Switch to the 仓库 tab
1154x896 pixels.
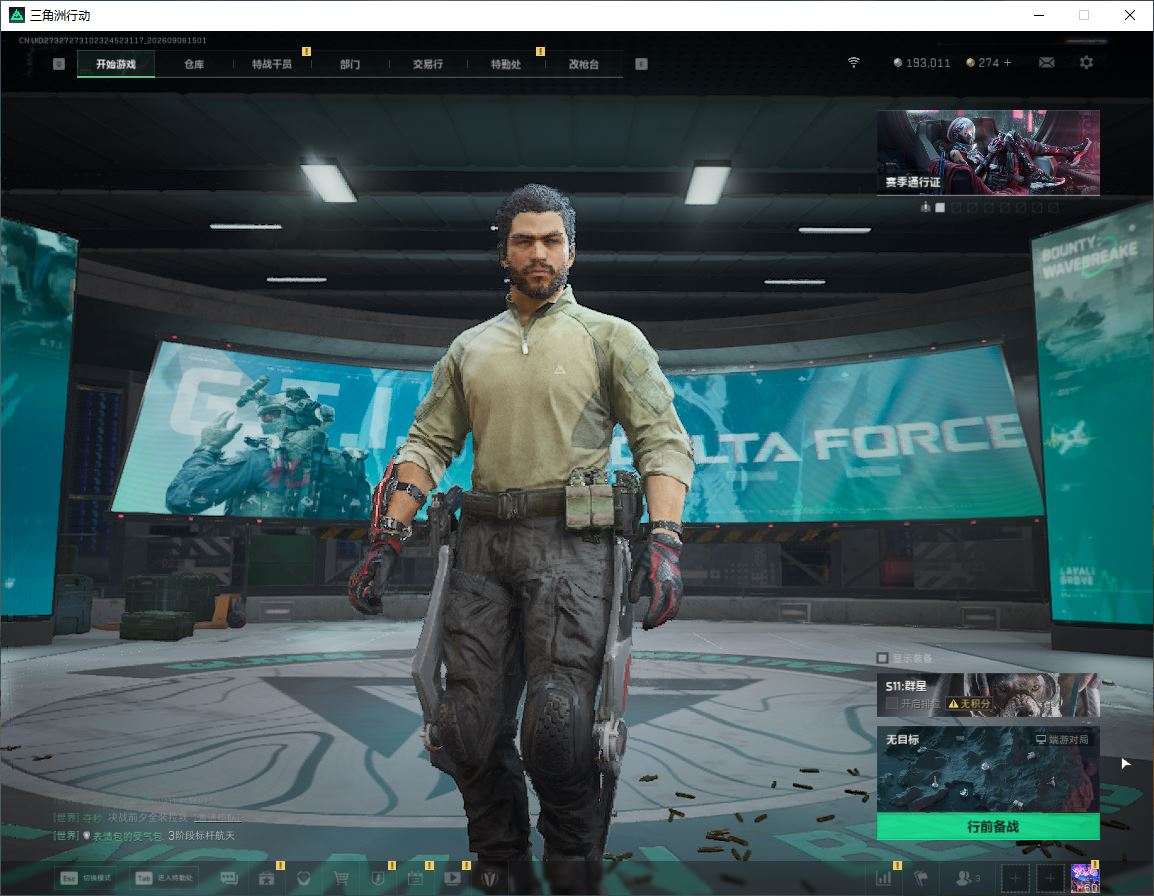point(194,64)
